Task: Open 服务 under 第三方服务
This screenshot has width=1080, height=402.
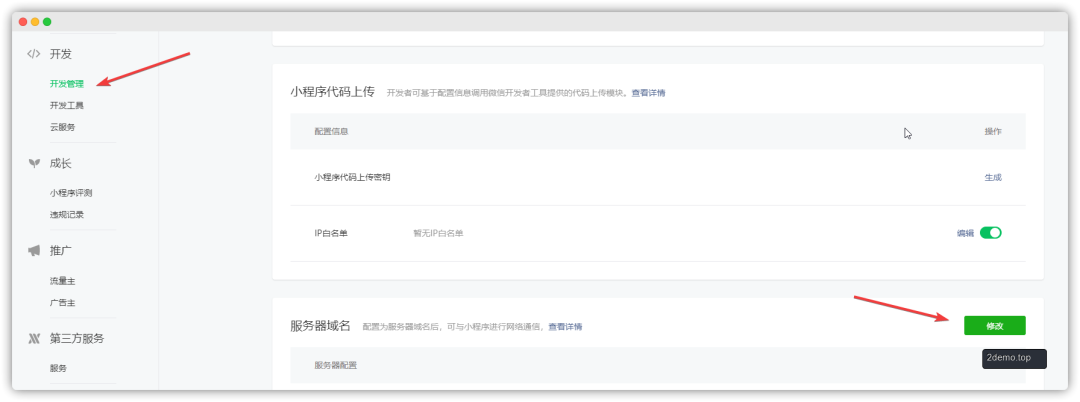Action: [x=58, y=368]
